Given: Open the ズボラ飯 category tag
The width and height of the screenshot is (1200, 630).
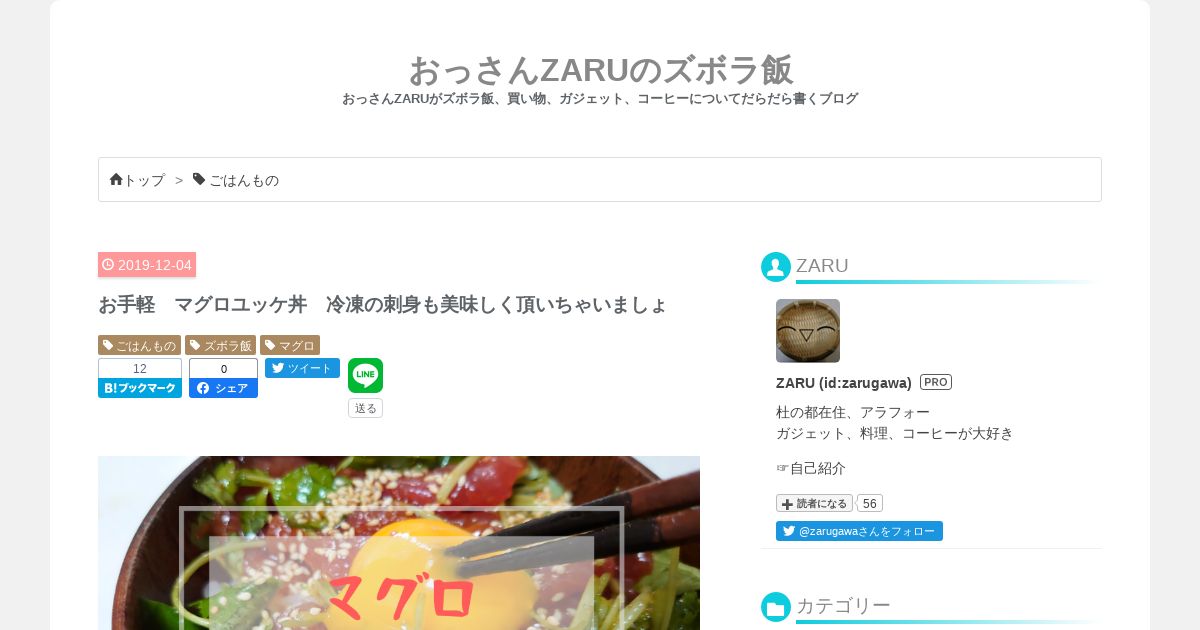Looking at the screenshot, I should [221, 345].
